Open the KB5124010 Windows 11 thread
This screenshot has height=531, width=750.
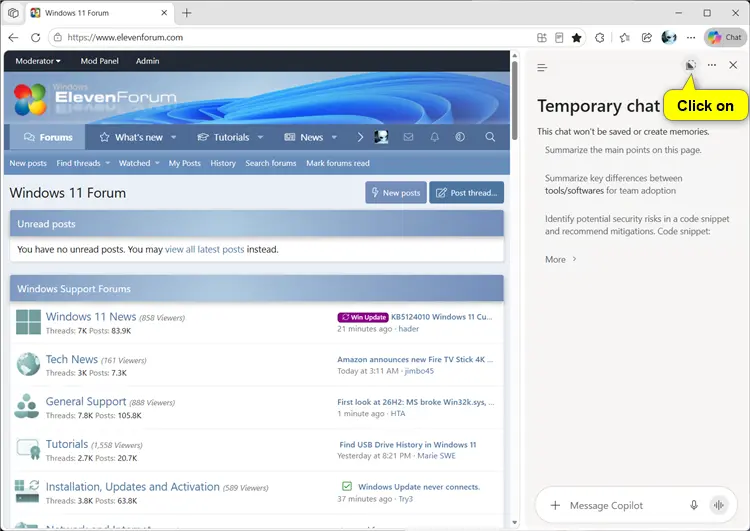(441, 317)
